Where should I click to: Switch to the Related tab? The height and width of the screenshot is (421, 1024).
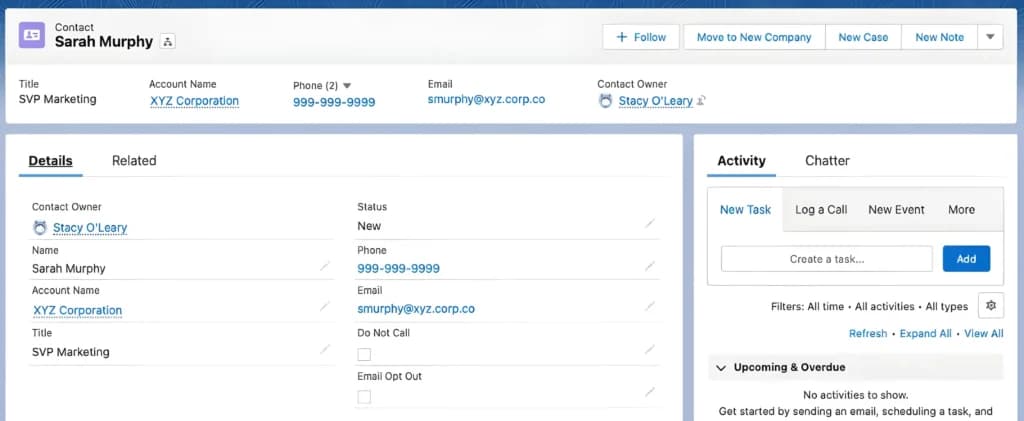tap(134, 161)
